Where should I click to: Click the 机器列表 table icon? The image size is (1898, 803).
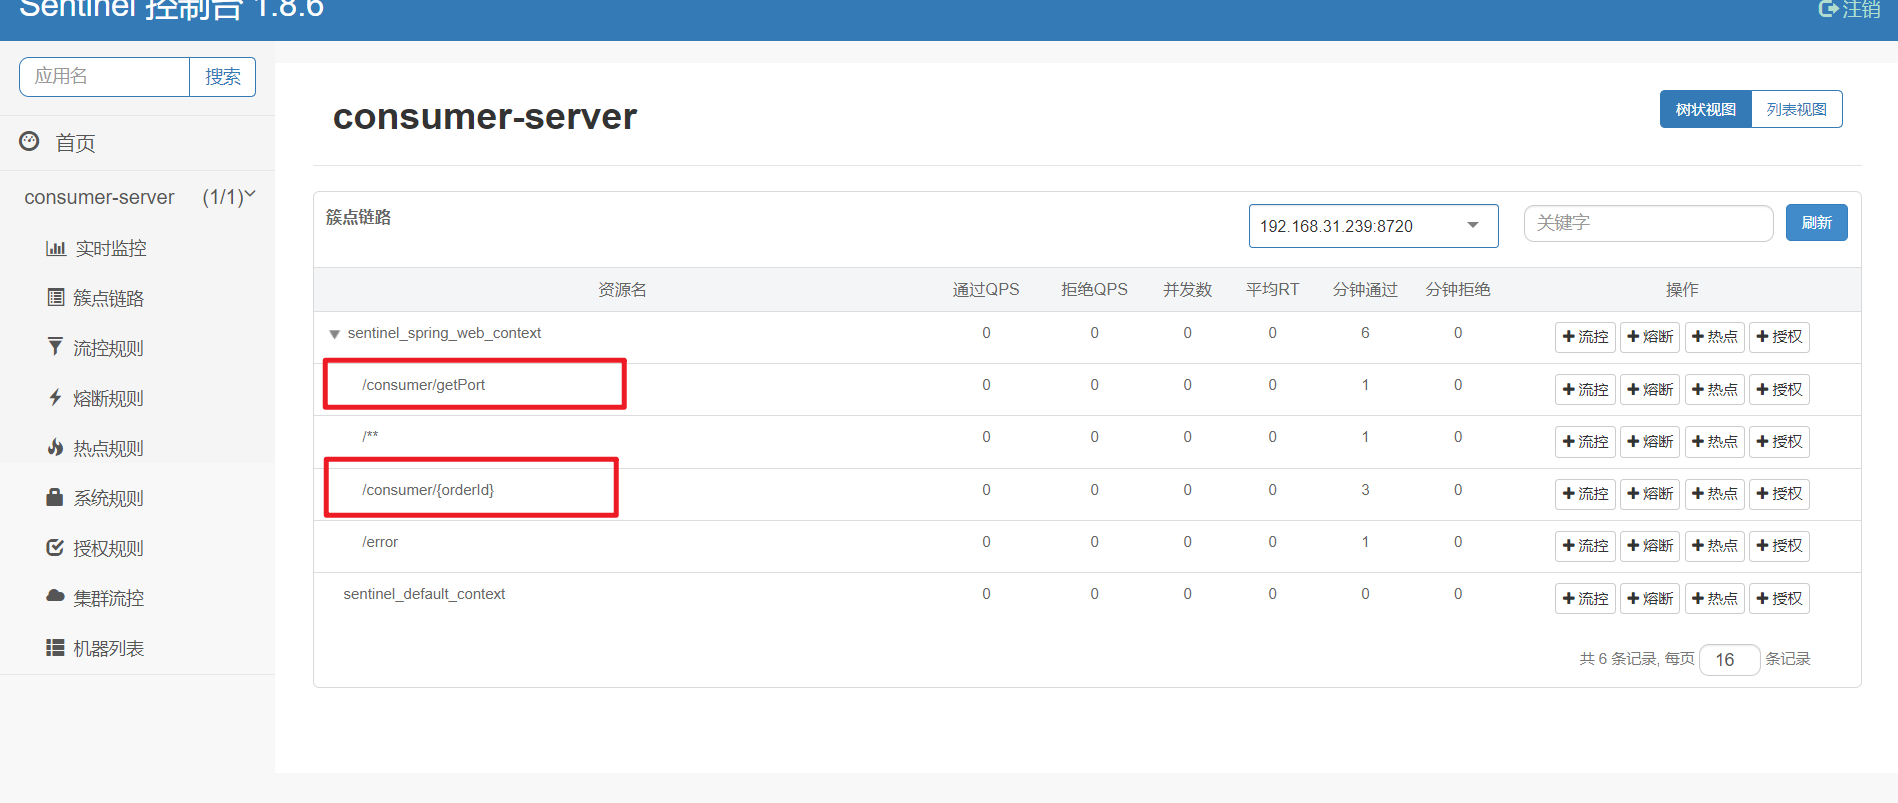pos(55,647)
